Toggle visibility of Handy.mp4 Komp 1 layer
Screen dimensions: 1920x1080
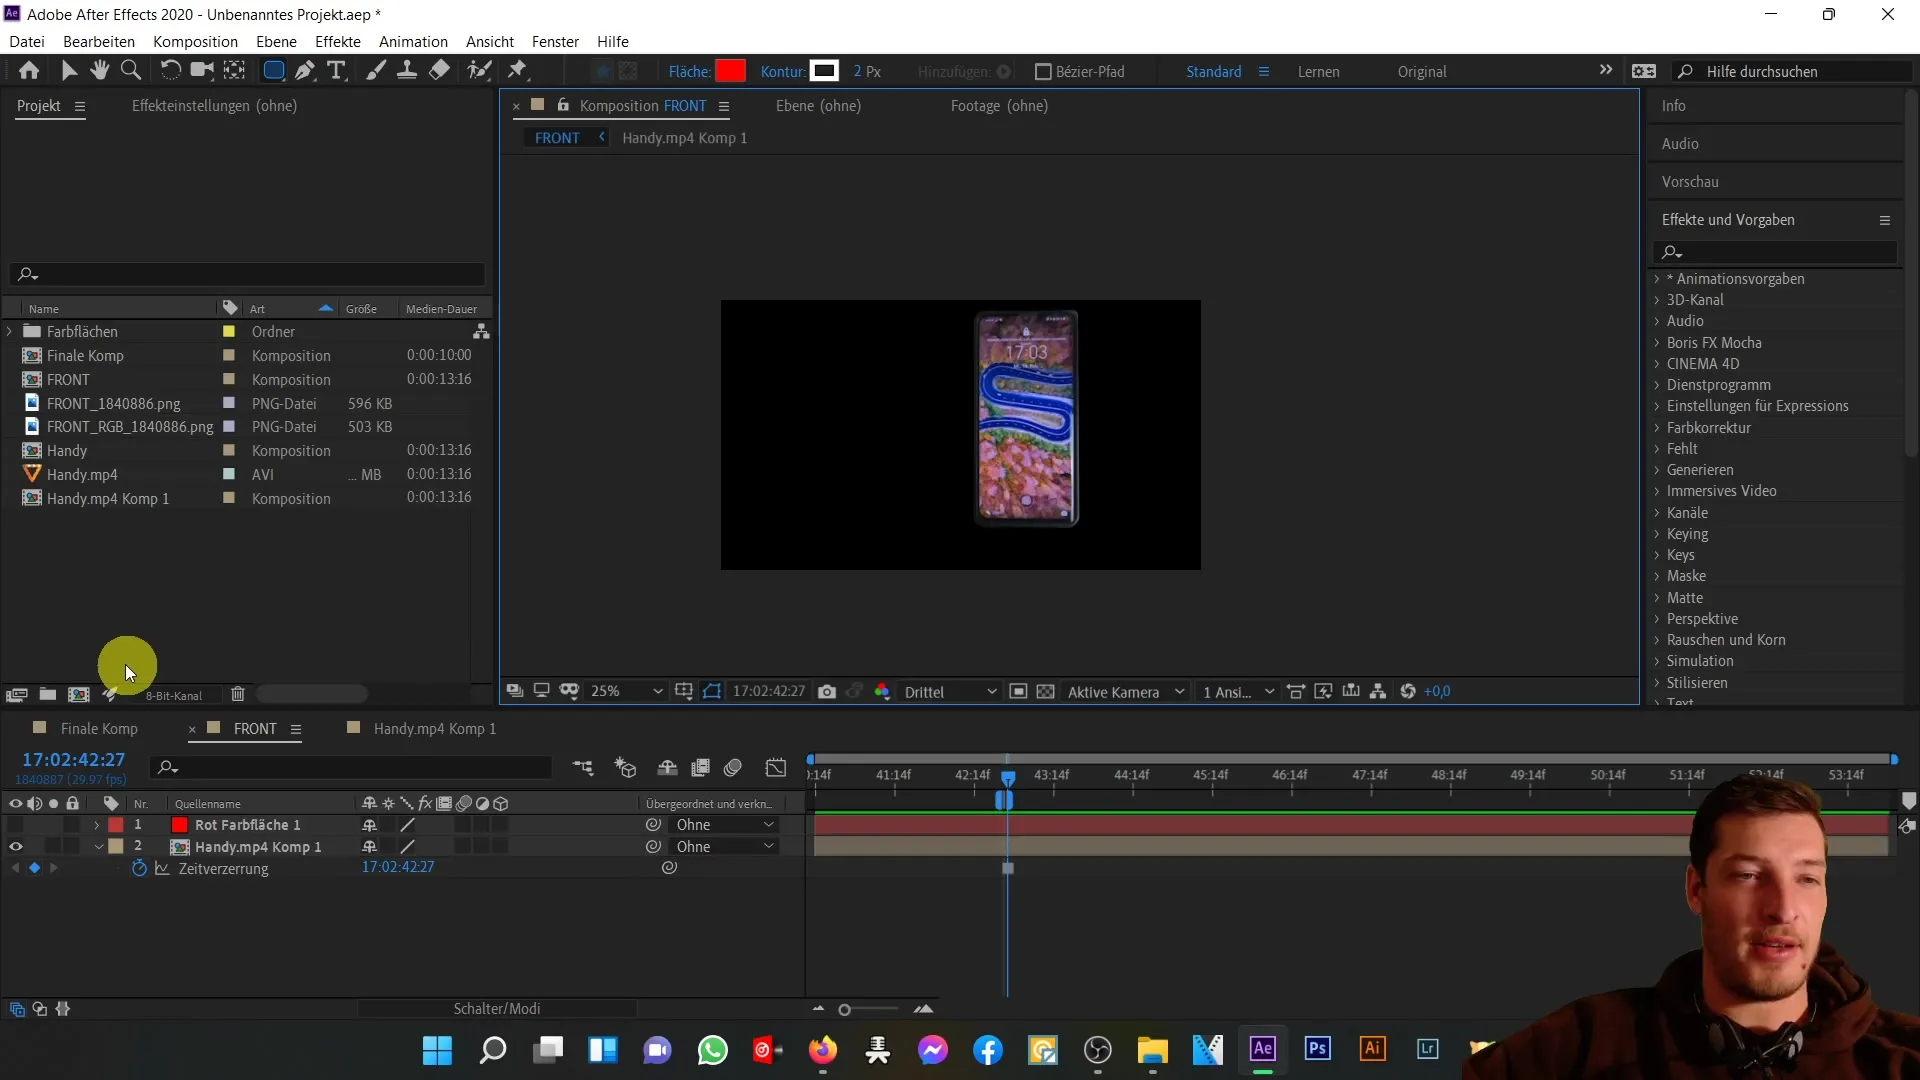click(x=15, y=845)
